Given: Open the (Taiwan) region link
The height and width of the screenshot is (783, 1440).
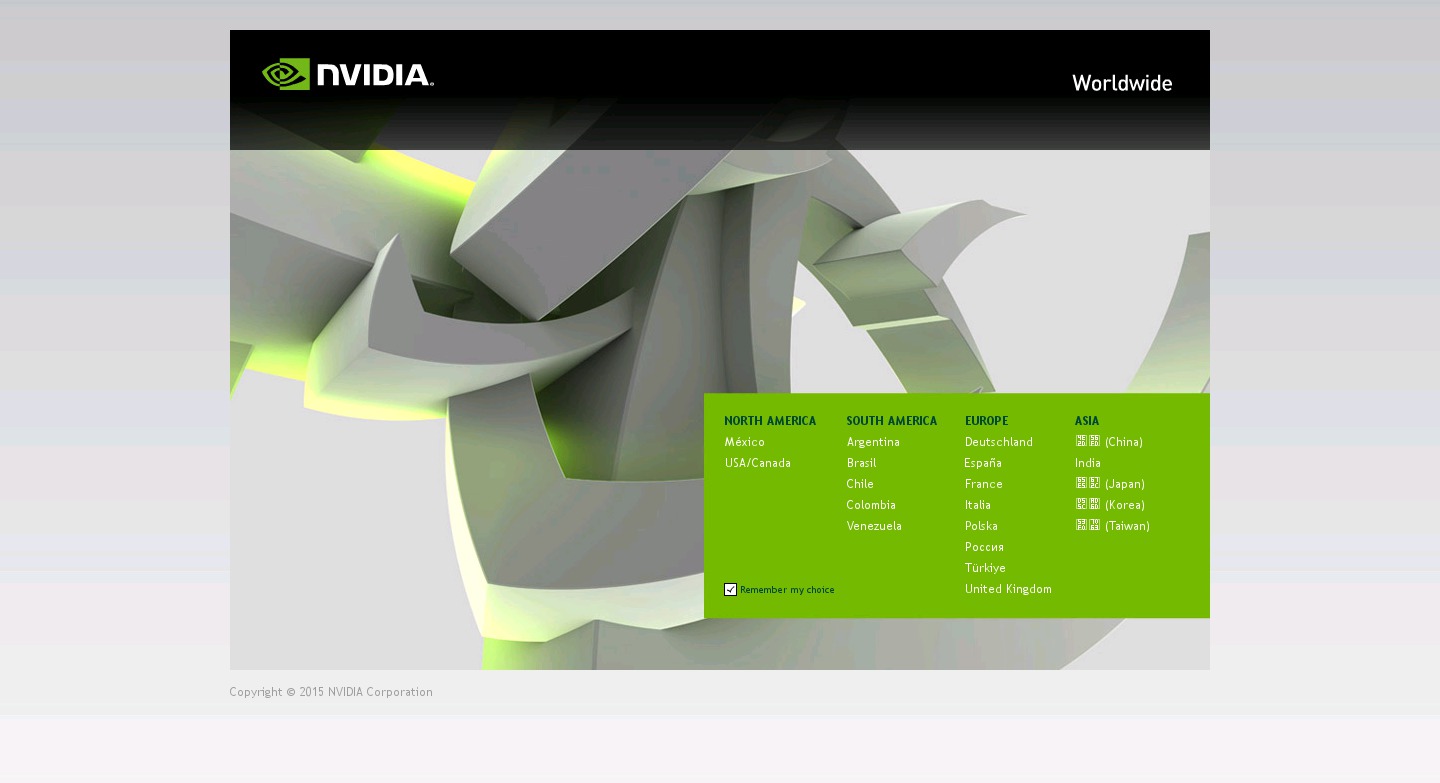Looking at the screenshot, I should (x=1112, y=526).
